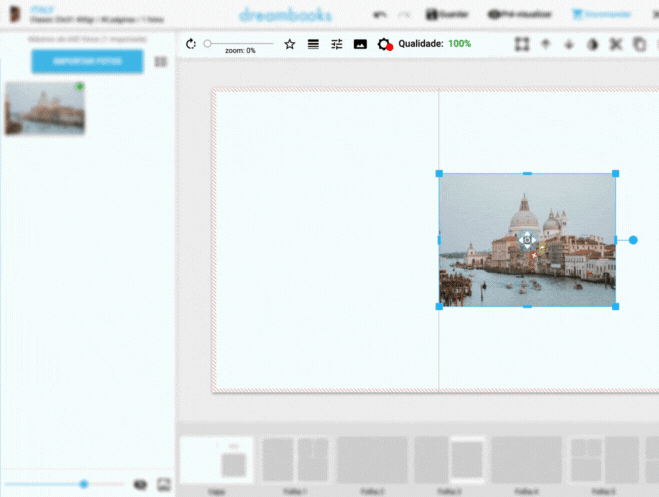Click the fit-to-frame corners icon
This screenshot has width=659, height=497.
pos(521,44)
